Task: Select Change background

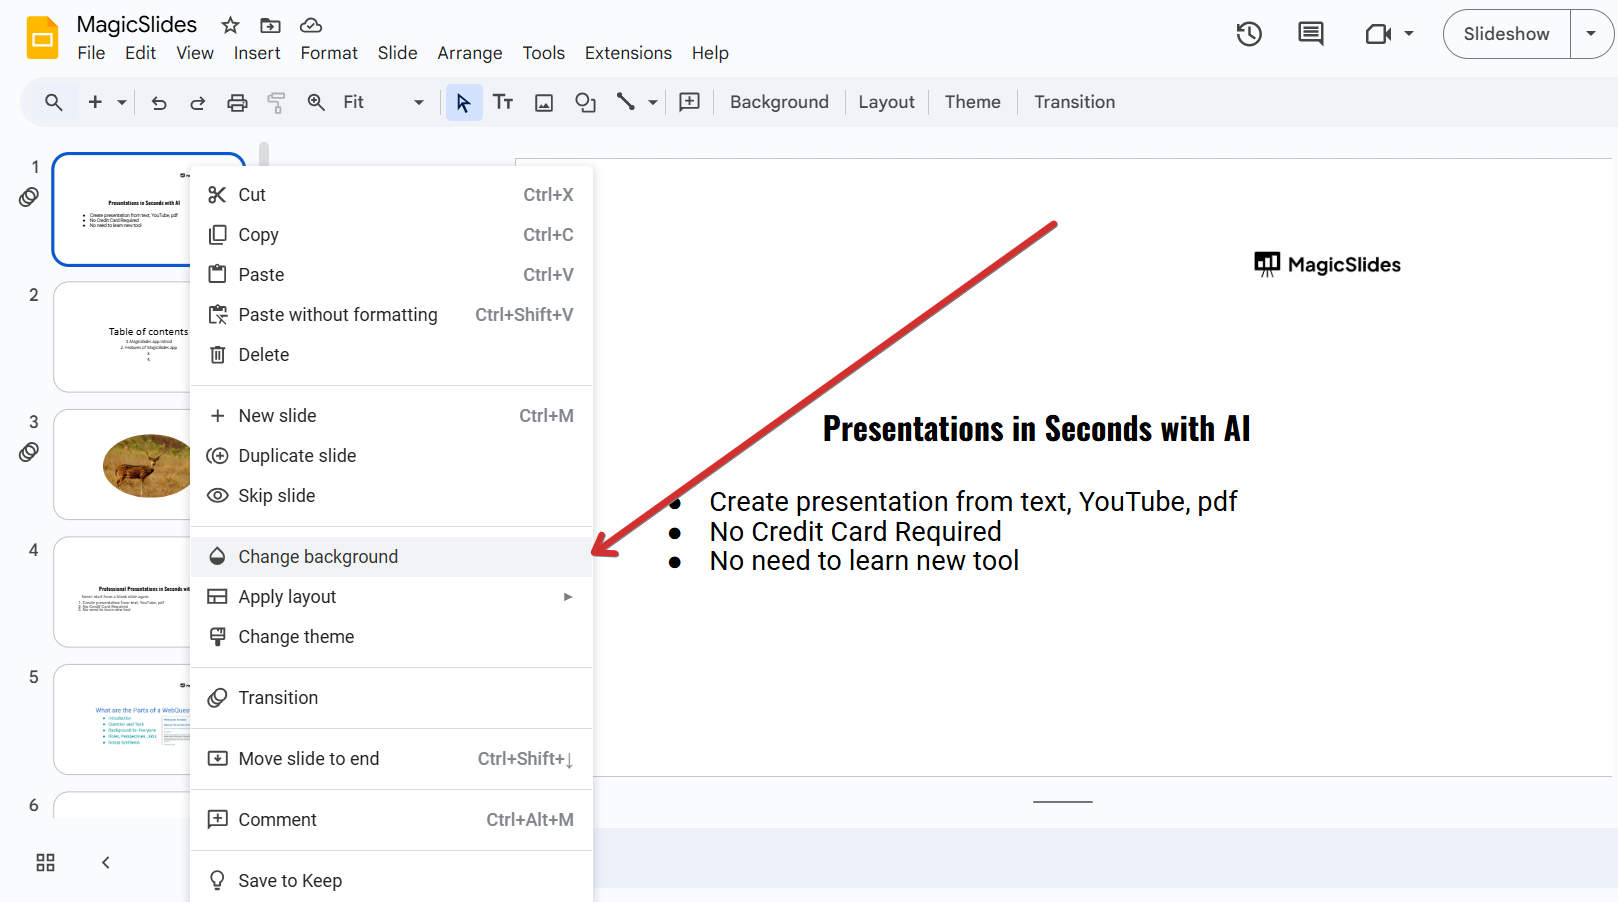Action: [x=392, y=557]
